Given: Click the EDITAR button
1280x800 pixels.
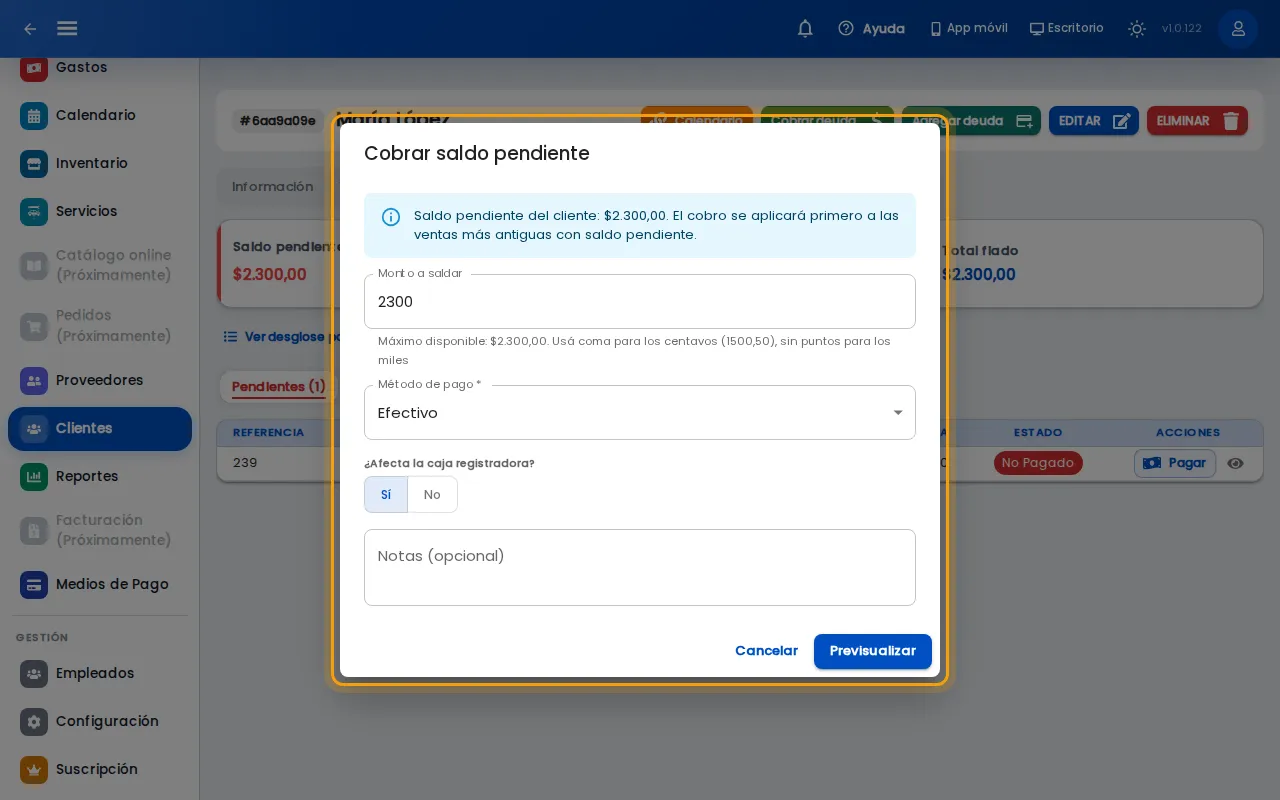Looking at the screenshot, I should point(1094,121).
